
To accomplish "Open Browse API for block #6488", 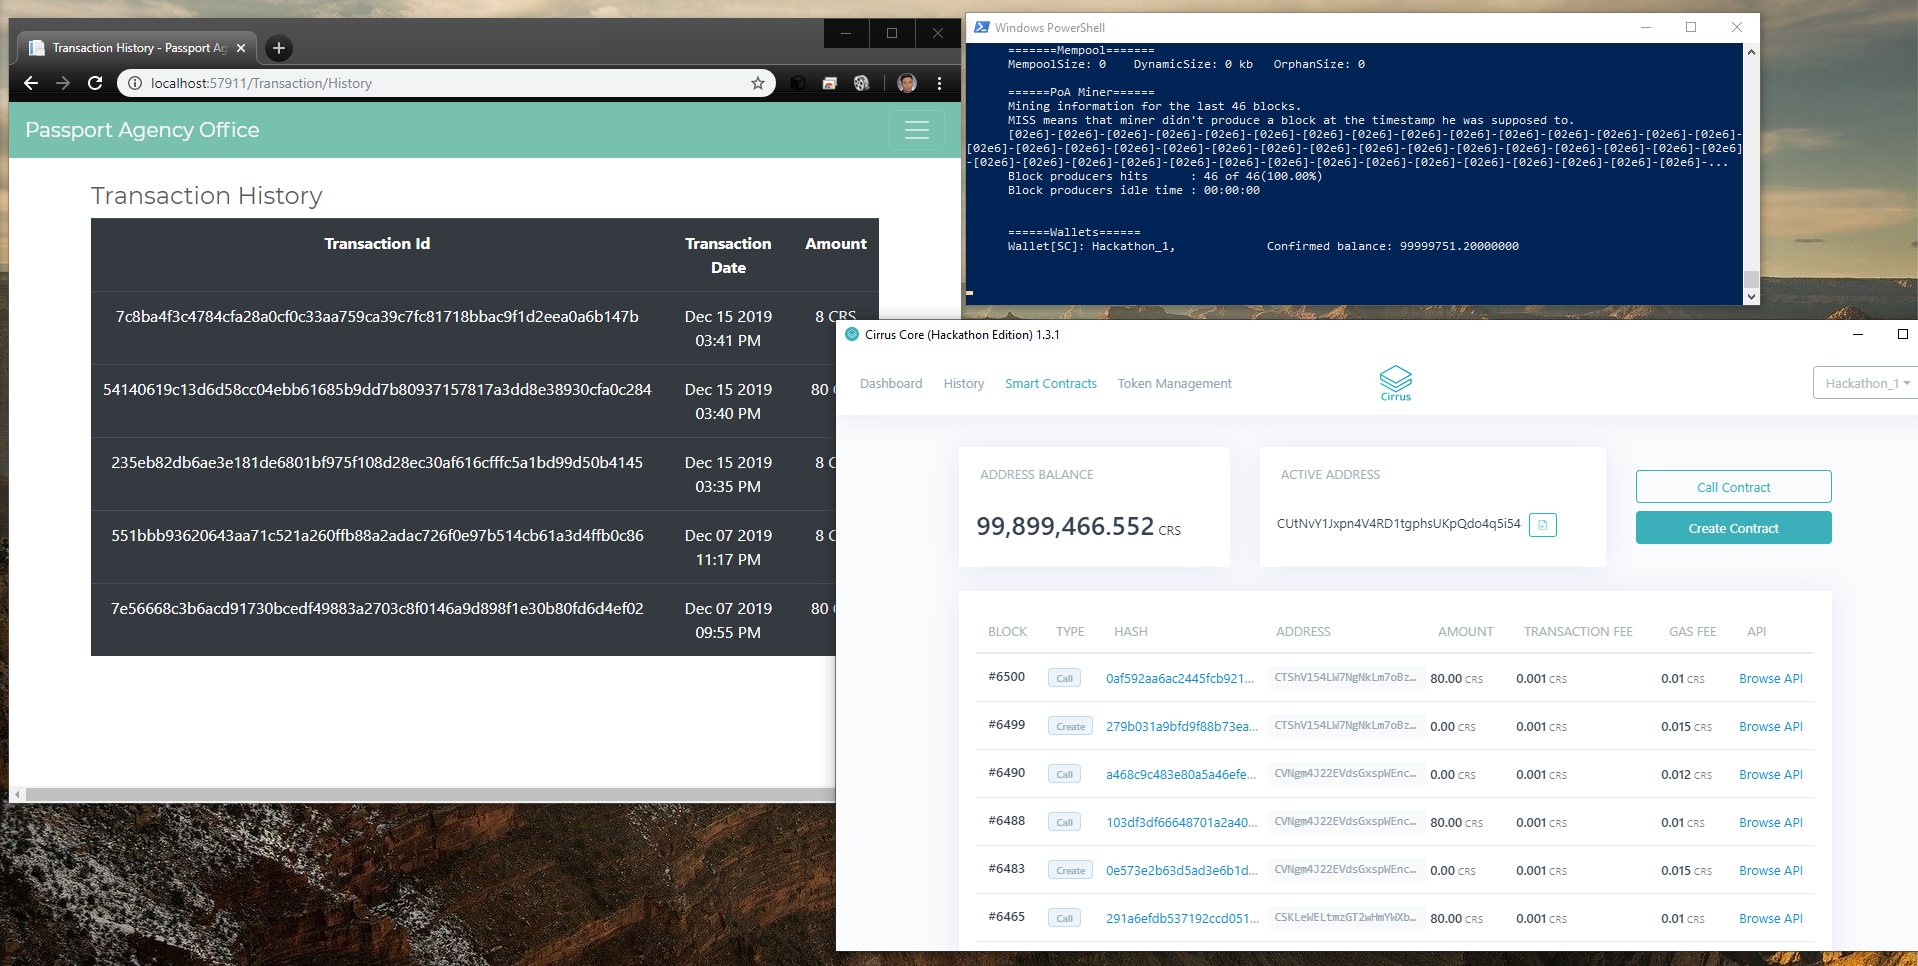I will (1771, 823).
